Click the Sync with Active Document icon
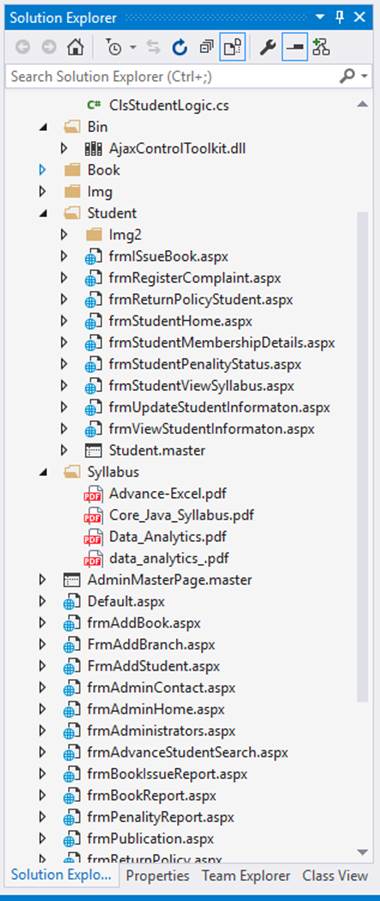 click(x=153, y=48)
